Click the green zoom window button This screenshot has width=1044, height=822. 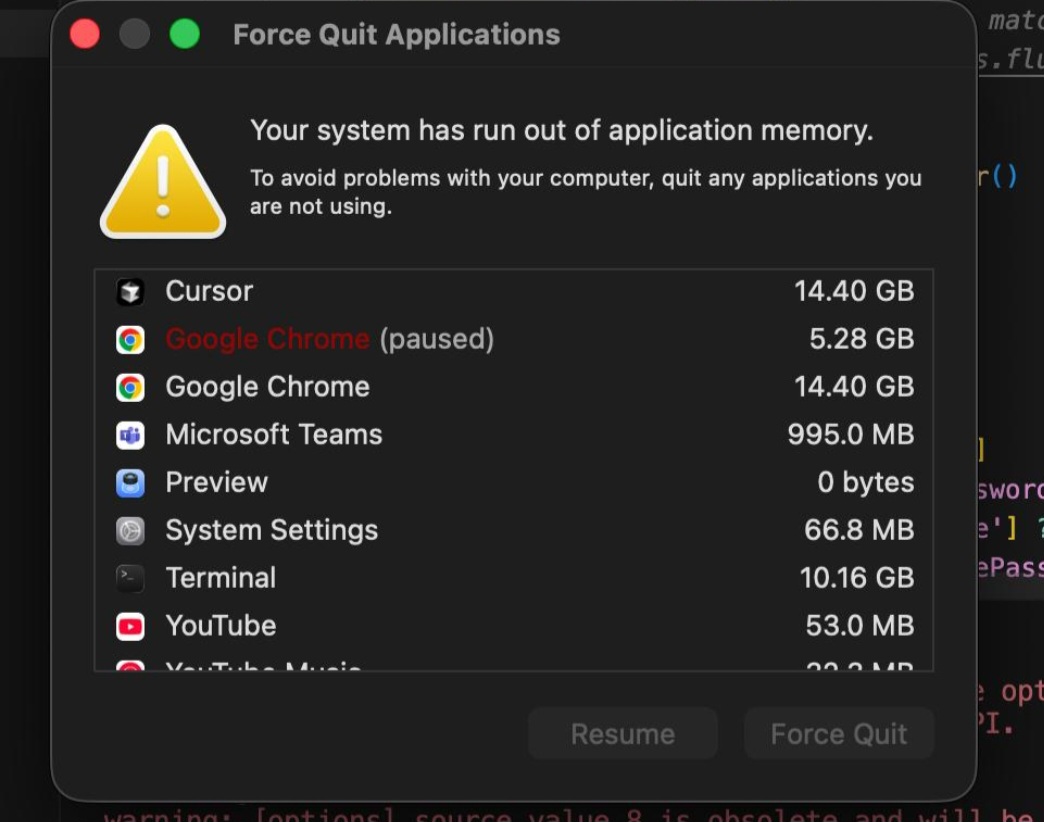[185, 35]
